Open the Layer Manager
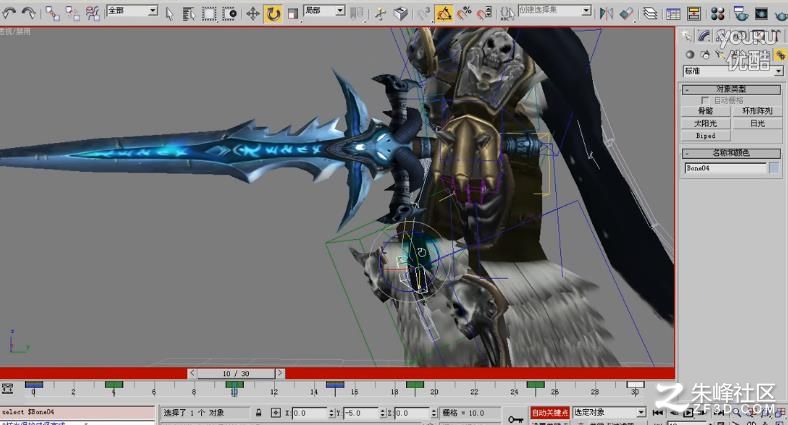 (650, 14)
